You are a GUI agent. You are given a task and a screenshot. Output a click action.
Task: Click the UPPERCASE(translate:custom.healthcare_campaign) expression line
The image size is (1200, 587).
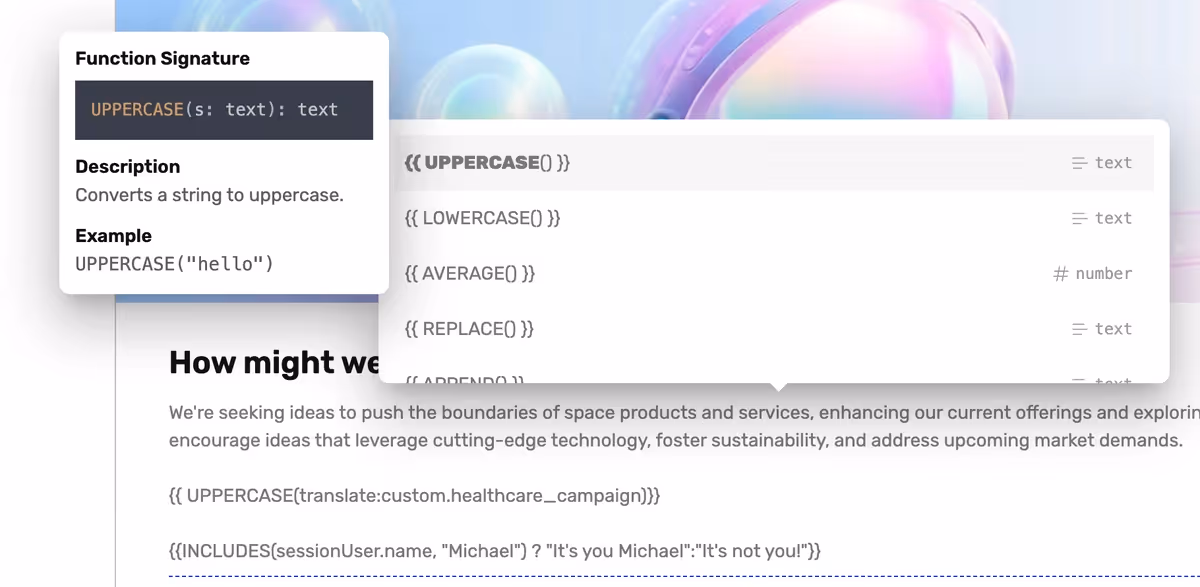point(414,496)
